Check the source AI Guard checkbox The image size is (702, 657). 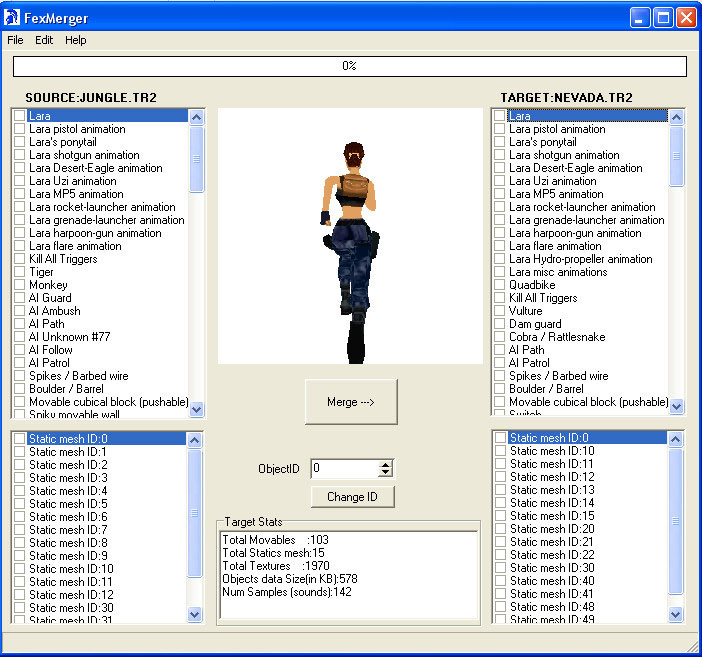click(x=19, y=298)
